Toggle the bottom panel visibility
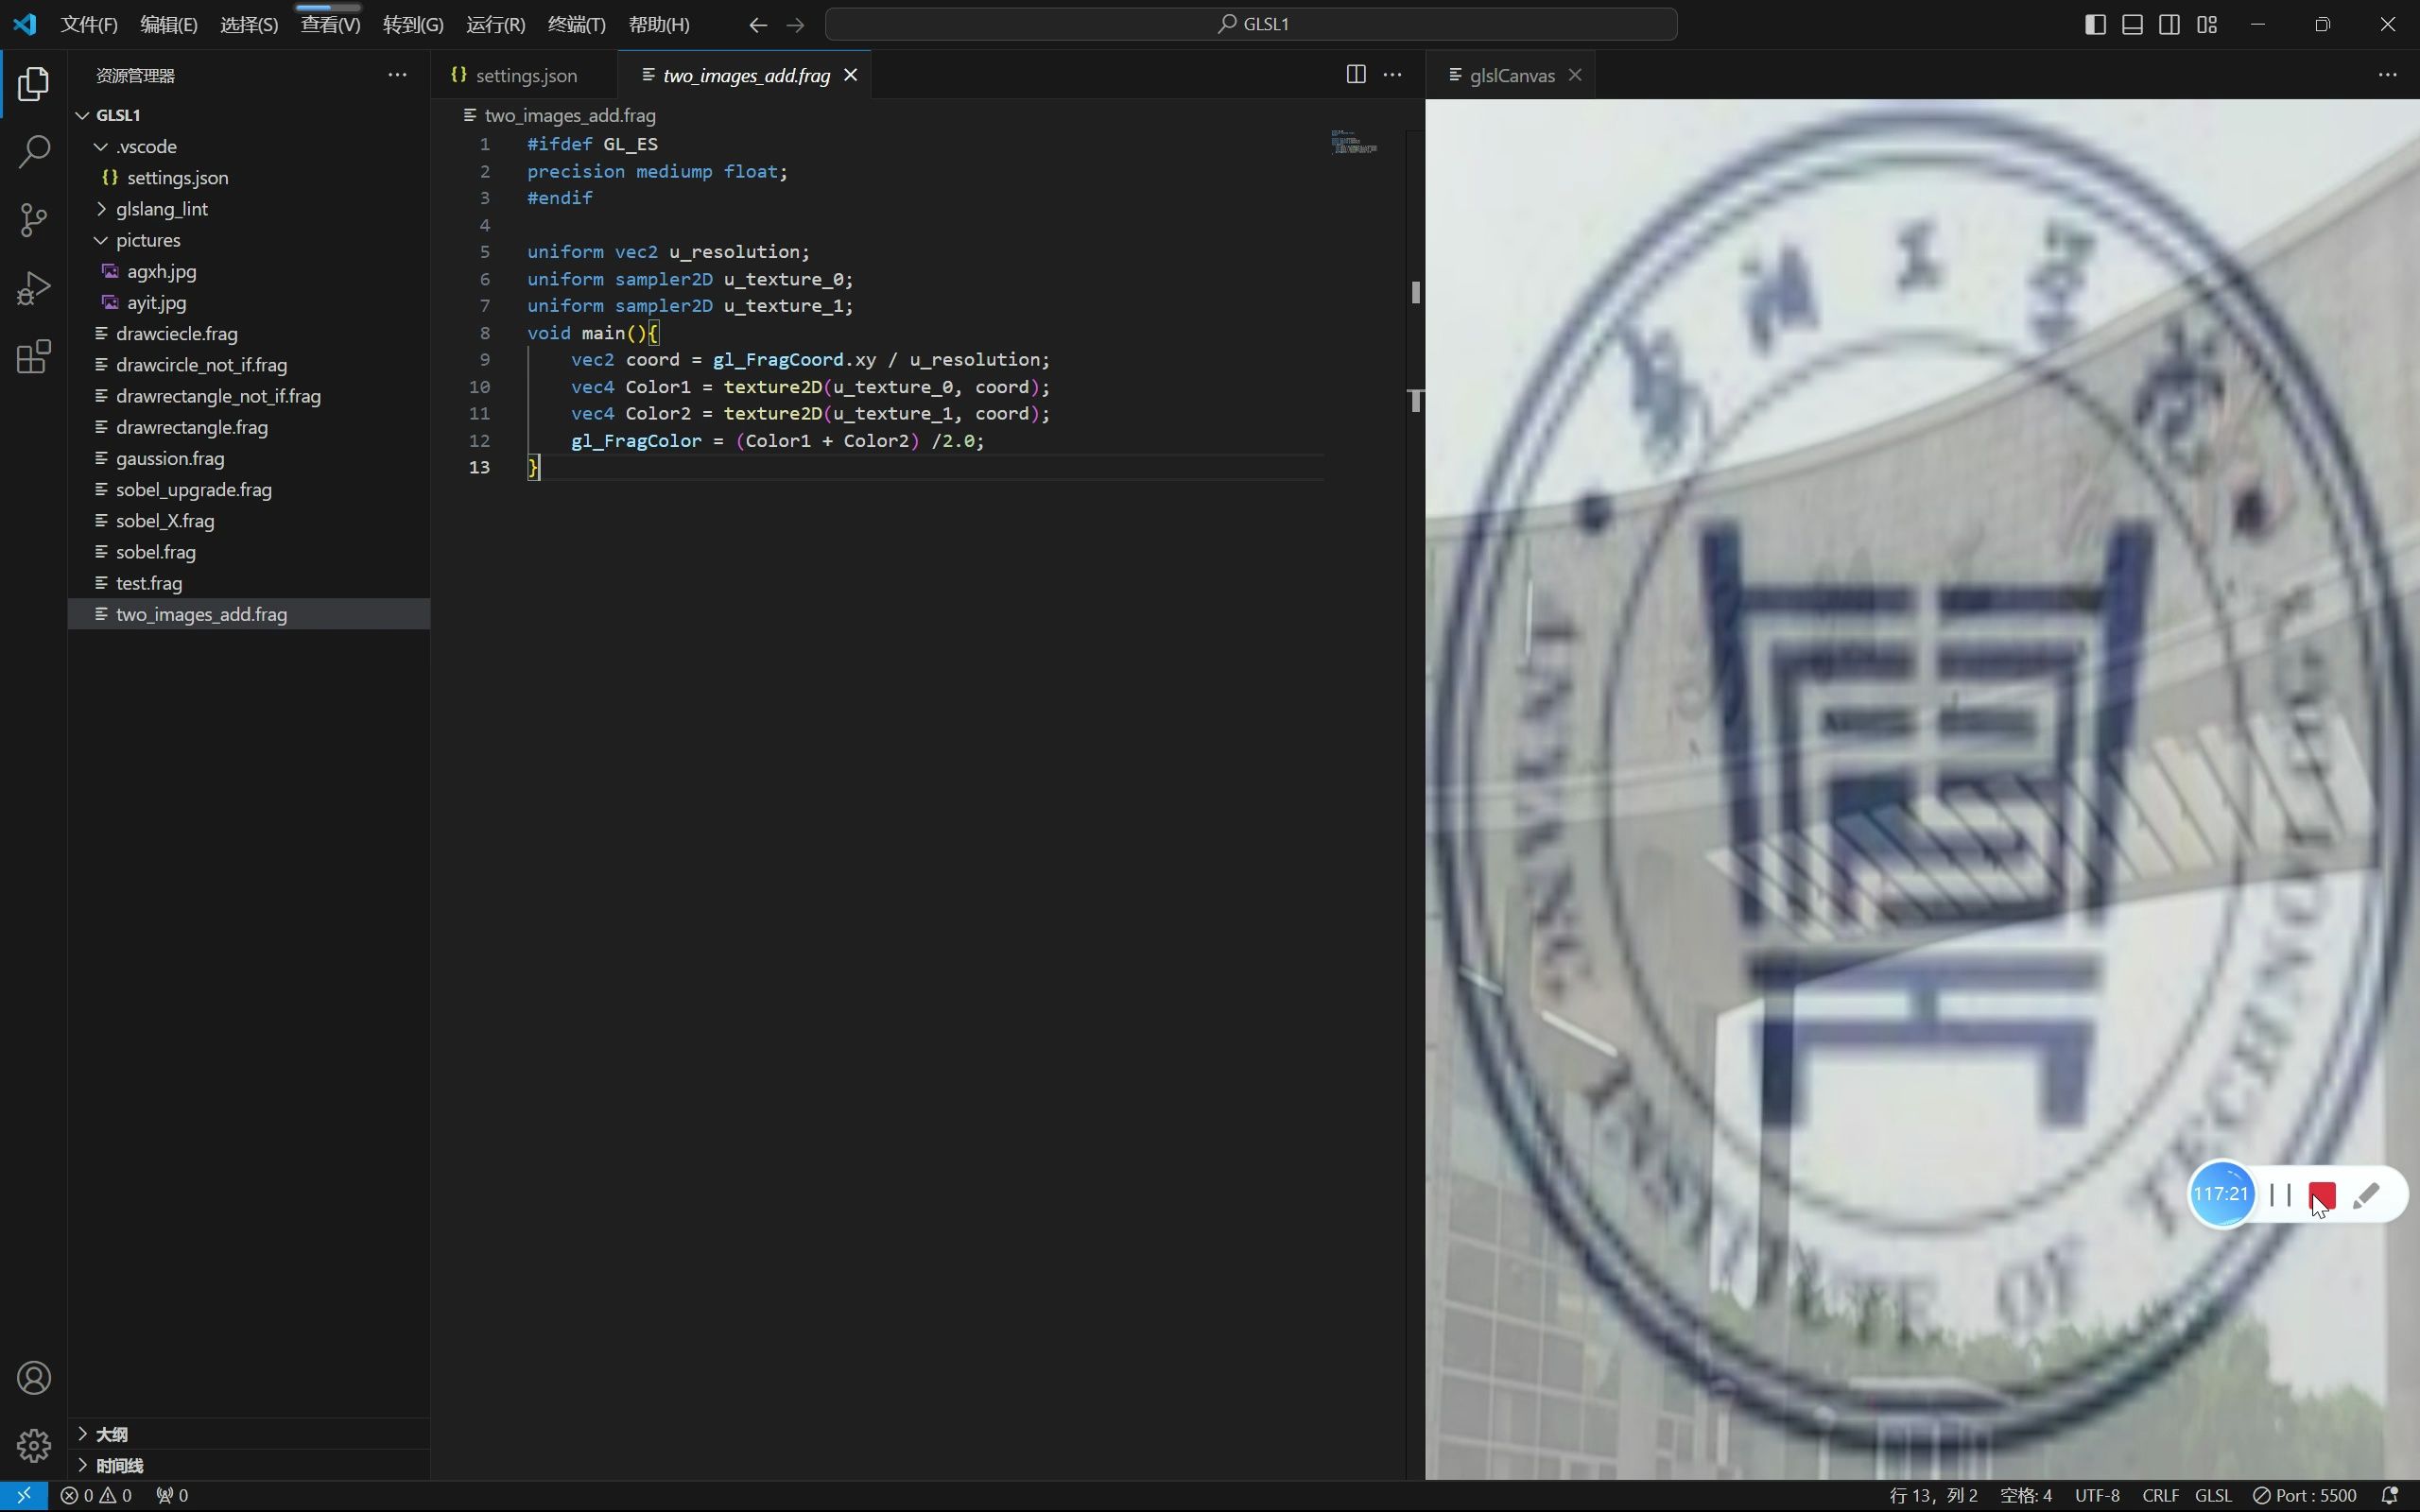Screen dimensions: 2420x1512 click(x=2132, y=25)
